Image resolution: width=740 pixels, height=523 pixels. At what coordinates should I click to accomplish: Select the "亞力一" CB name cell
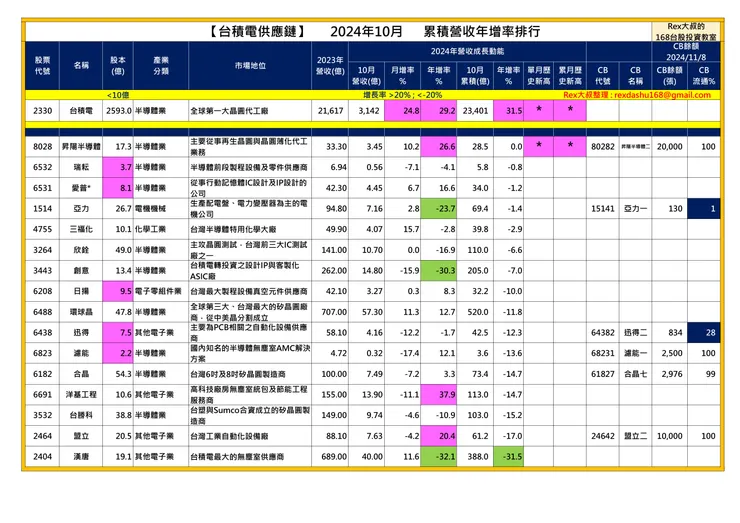click(x=635, y=209)
